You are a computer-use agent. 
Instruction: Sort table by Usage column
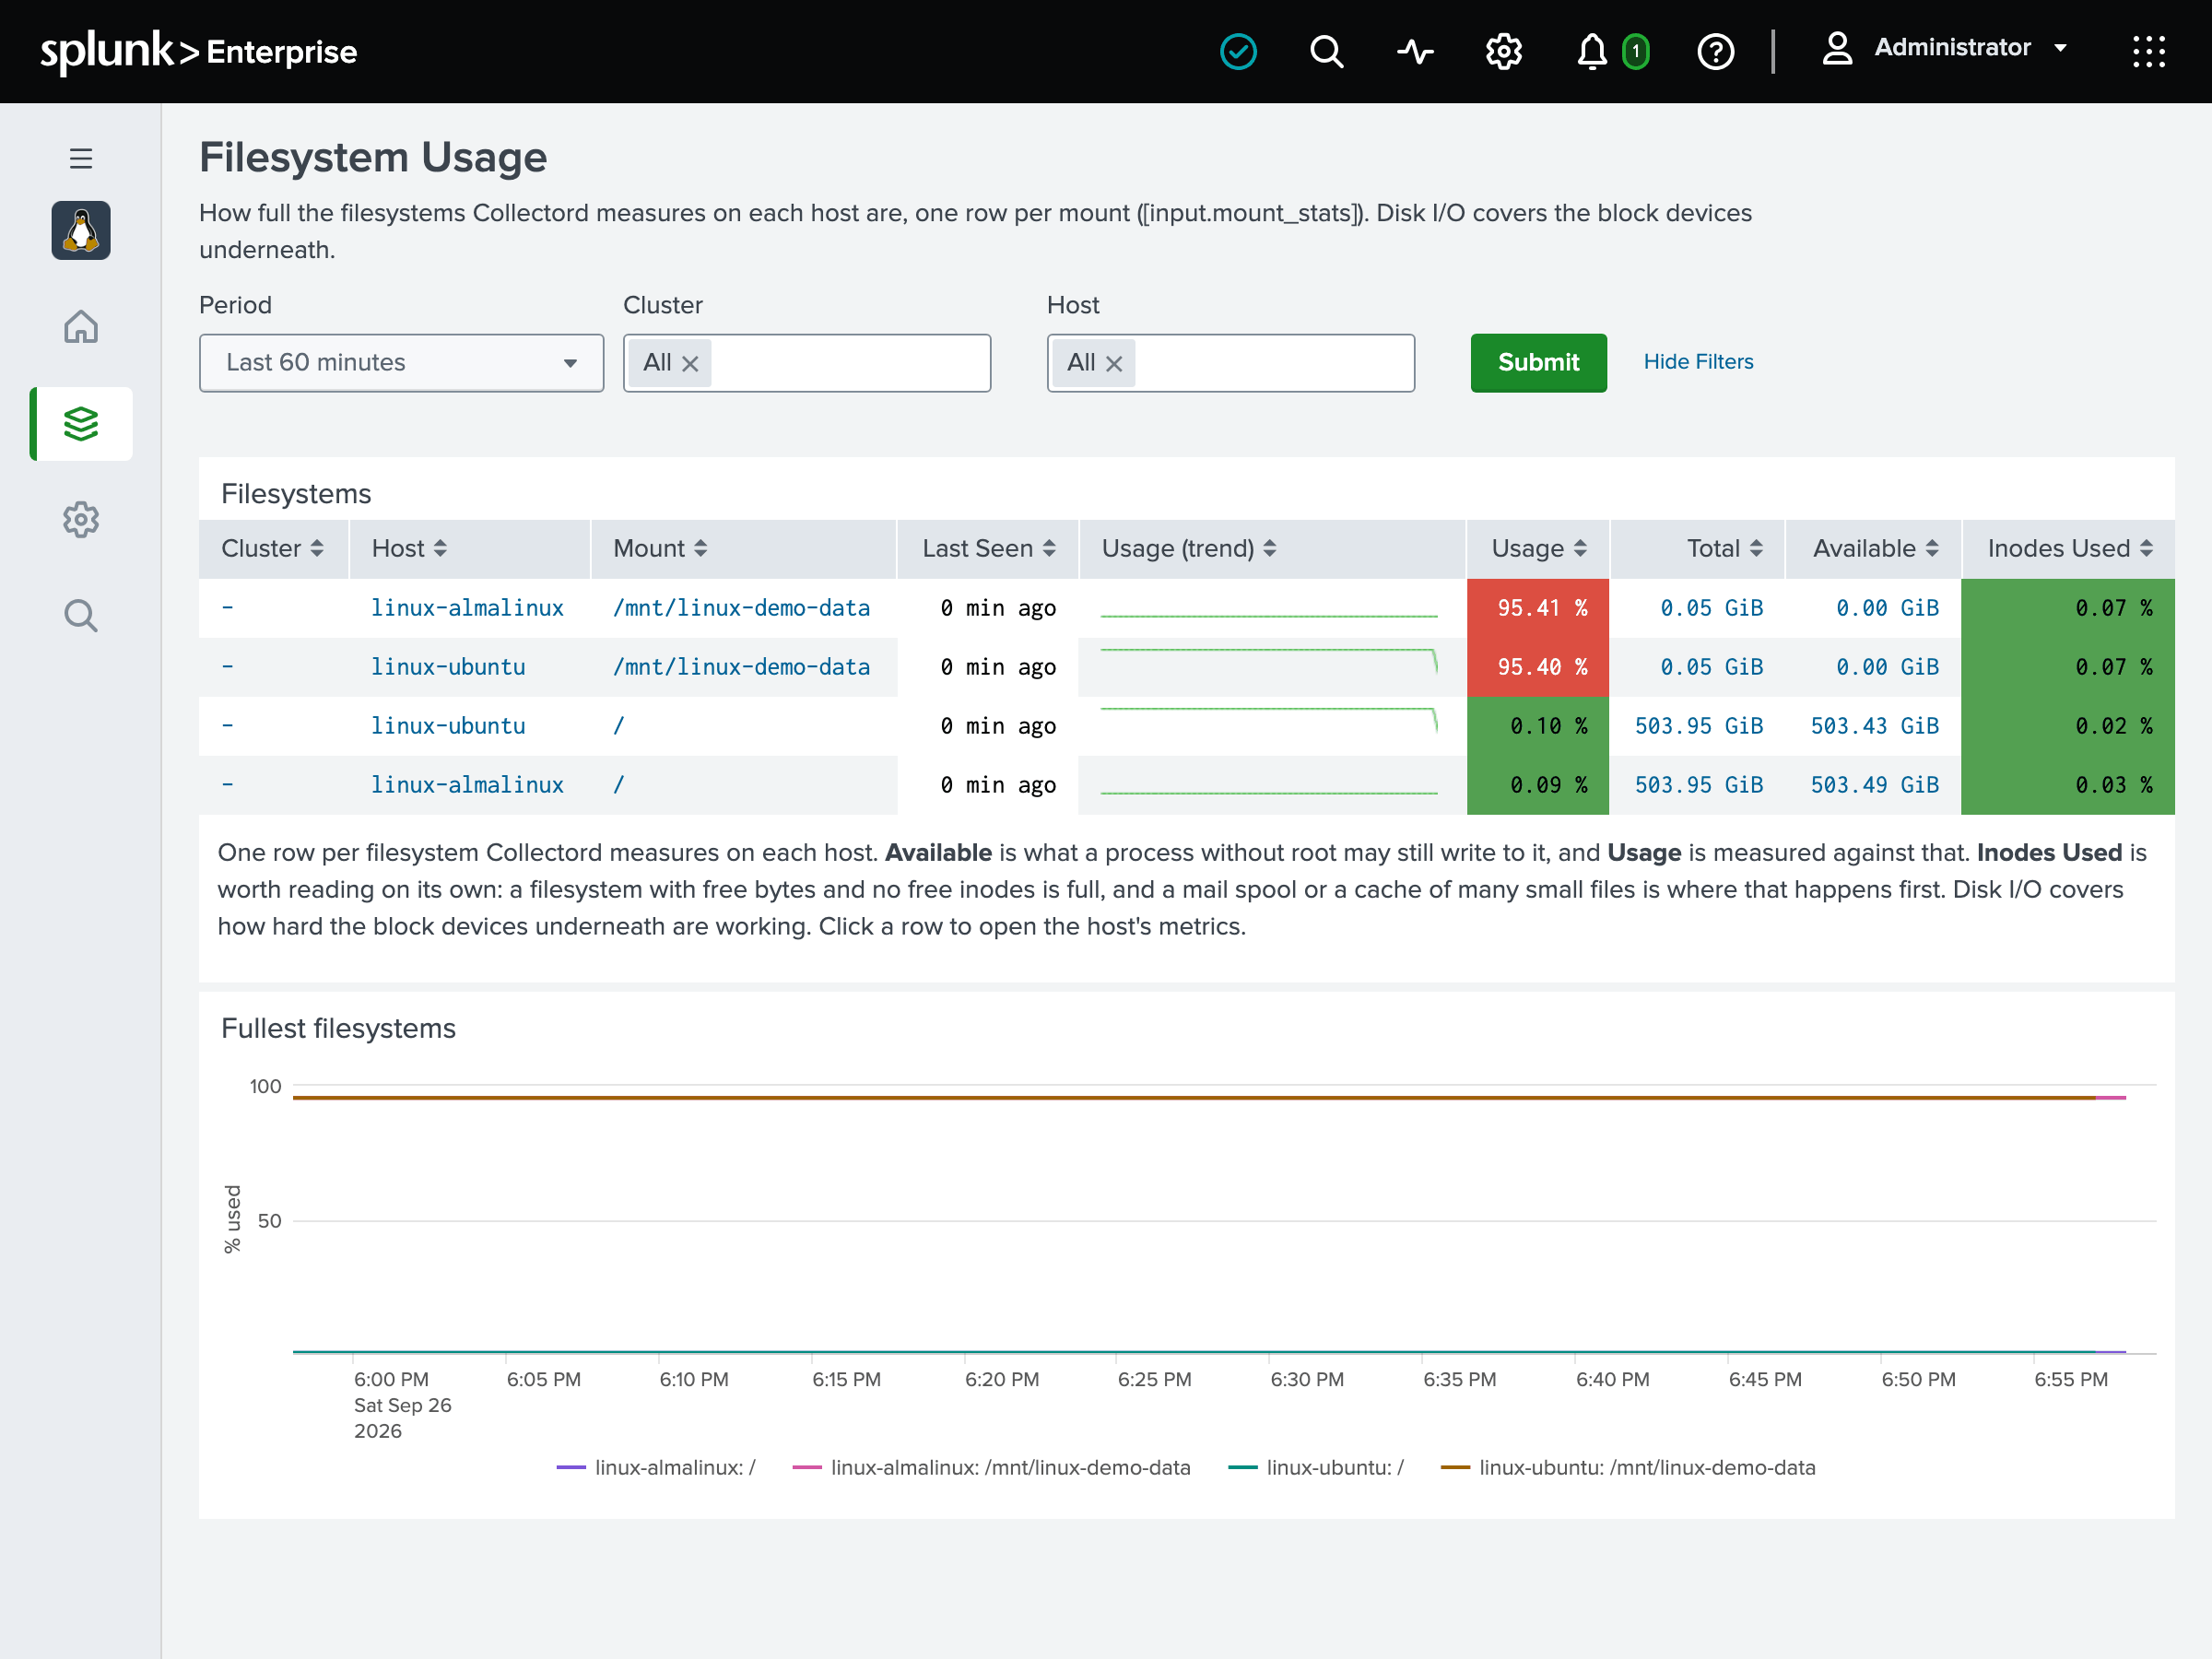tap(1539, 548)
